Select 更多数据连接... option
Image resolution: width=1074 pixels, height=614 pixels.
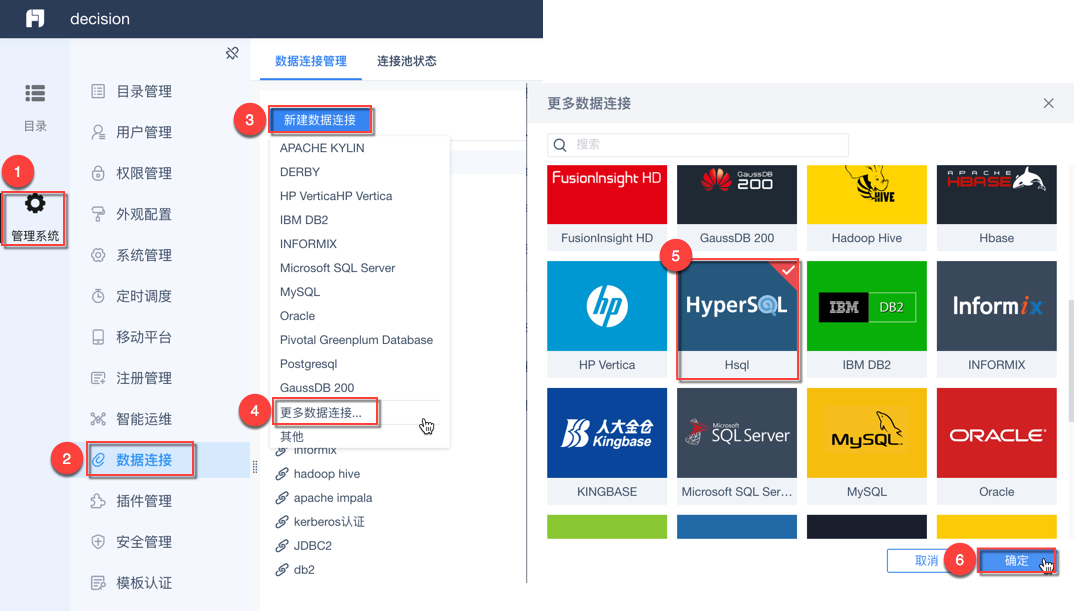coord(321,413)
